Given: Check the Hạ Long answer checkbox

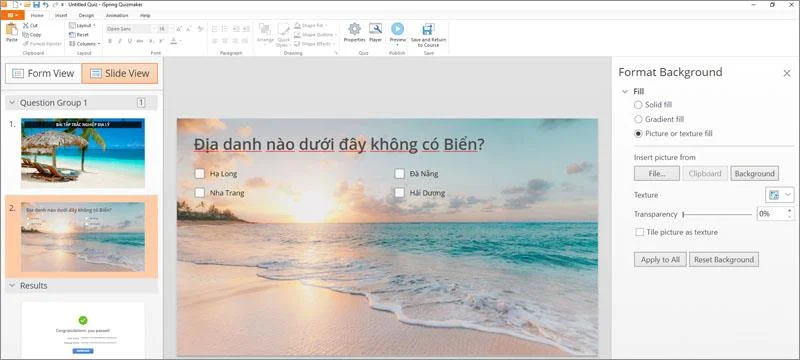Looking at the screenshot, I should [x=199, y=174].
